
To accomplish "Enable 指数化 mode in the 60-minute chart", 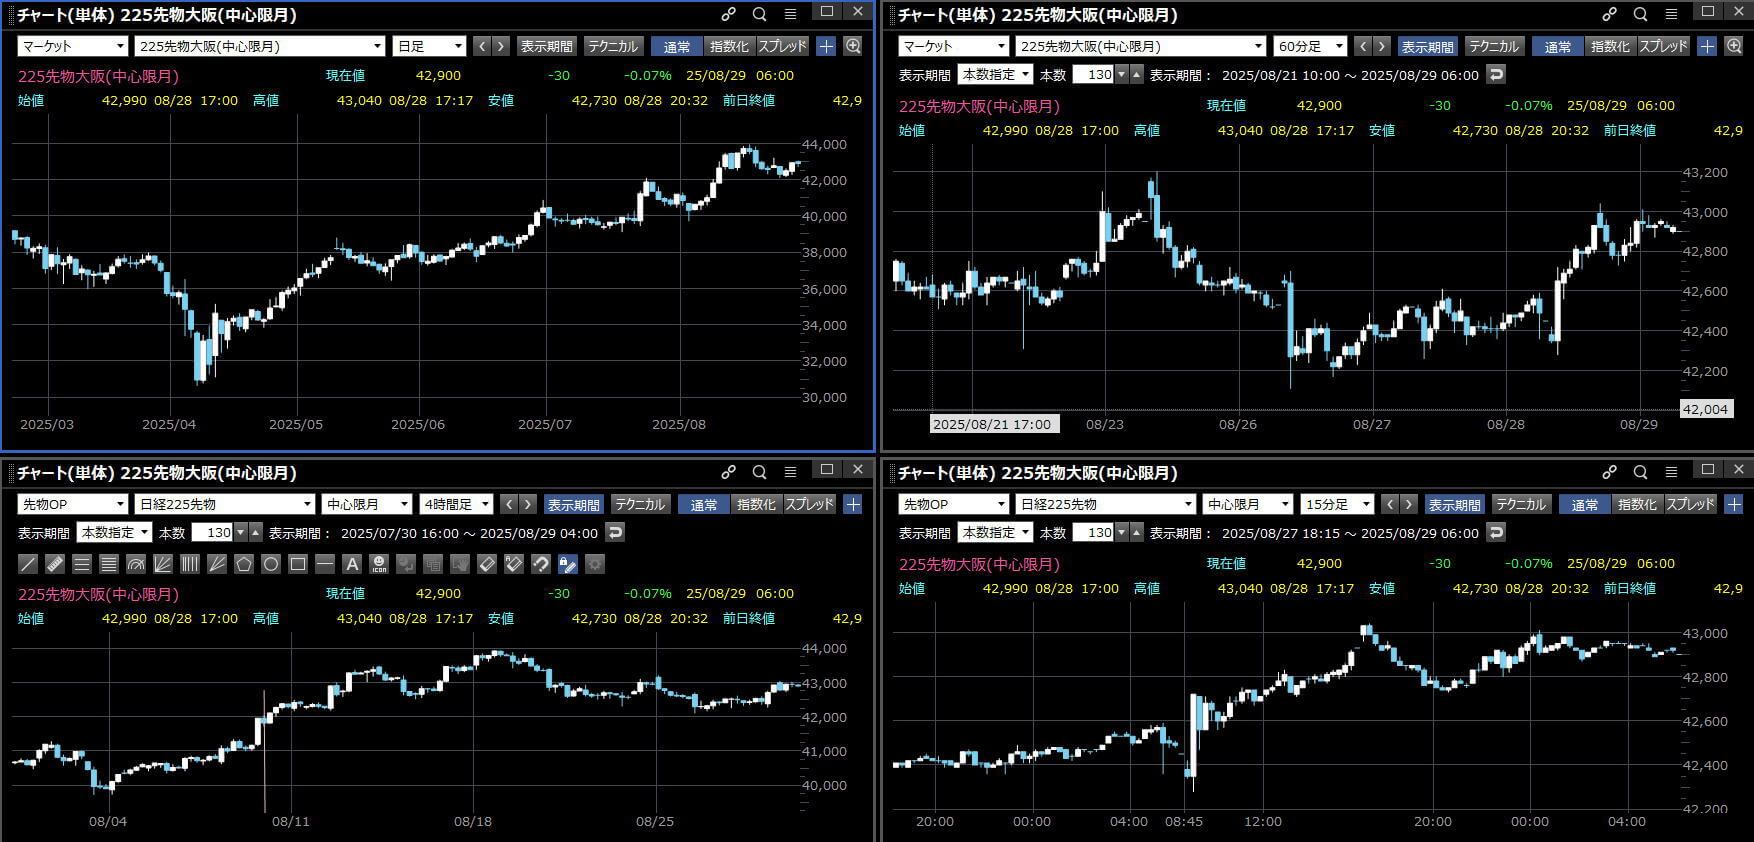I will (1610, 46).
